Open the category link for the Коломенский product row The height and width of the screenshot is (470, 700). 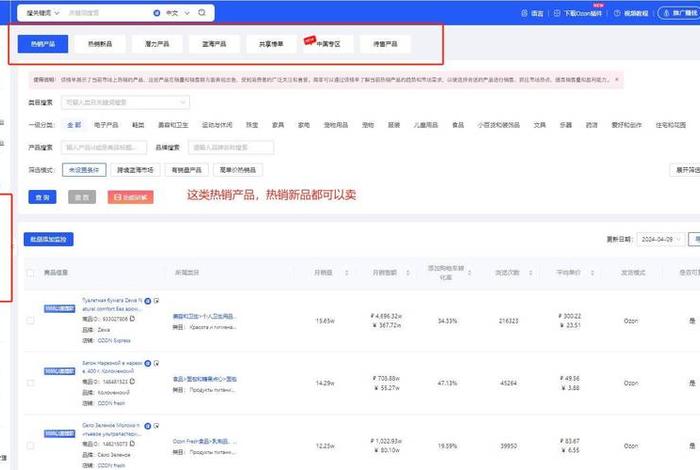(205, 379)
